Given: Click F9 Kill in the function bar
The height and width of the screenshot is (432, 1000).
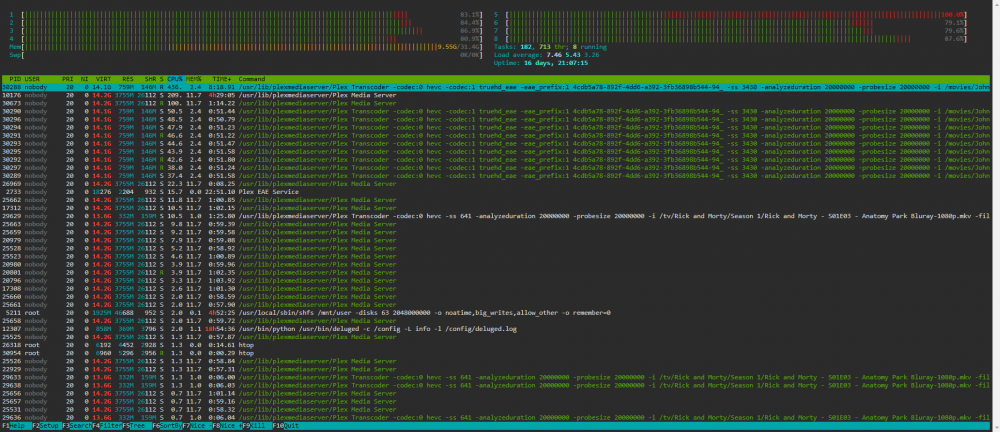Looking at the screenshot, I should pyautogui.click(x=256, y=426).
